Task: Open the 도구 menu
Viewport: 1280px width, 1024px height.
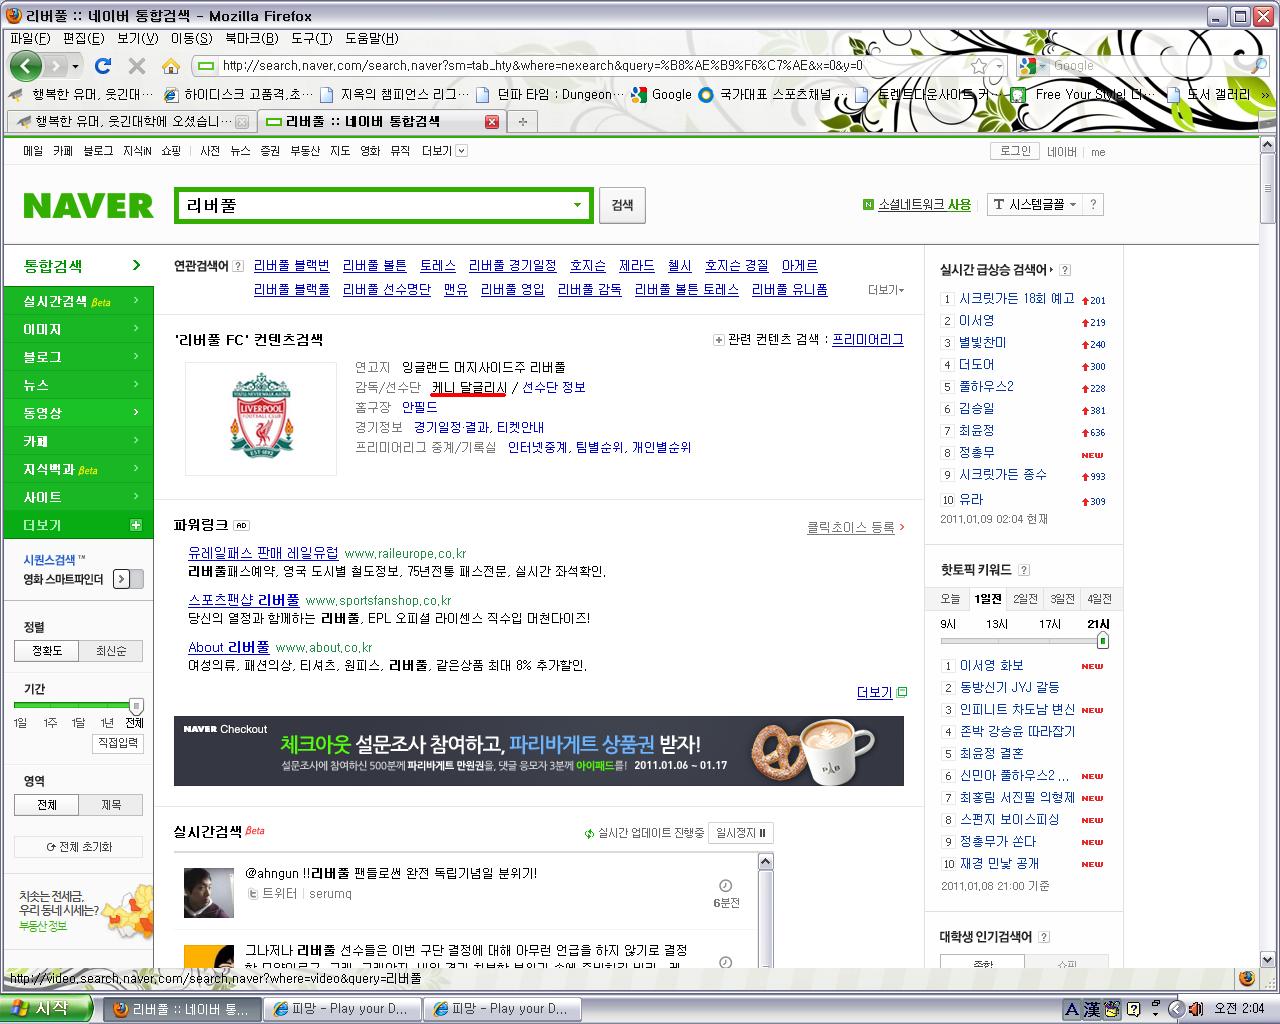Action: tap(311, 38)
